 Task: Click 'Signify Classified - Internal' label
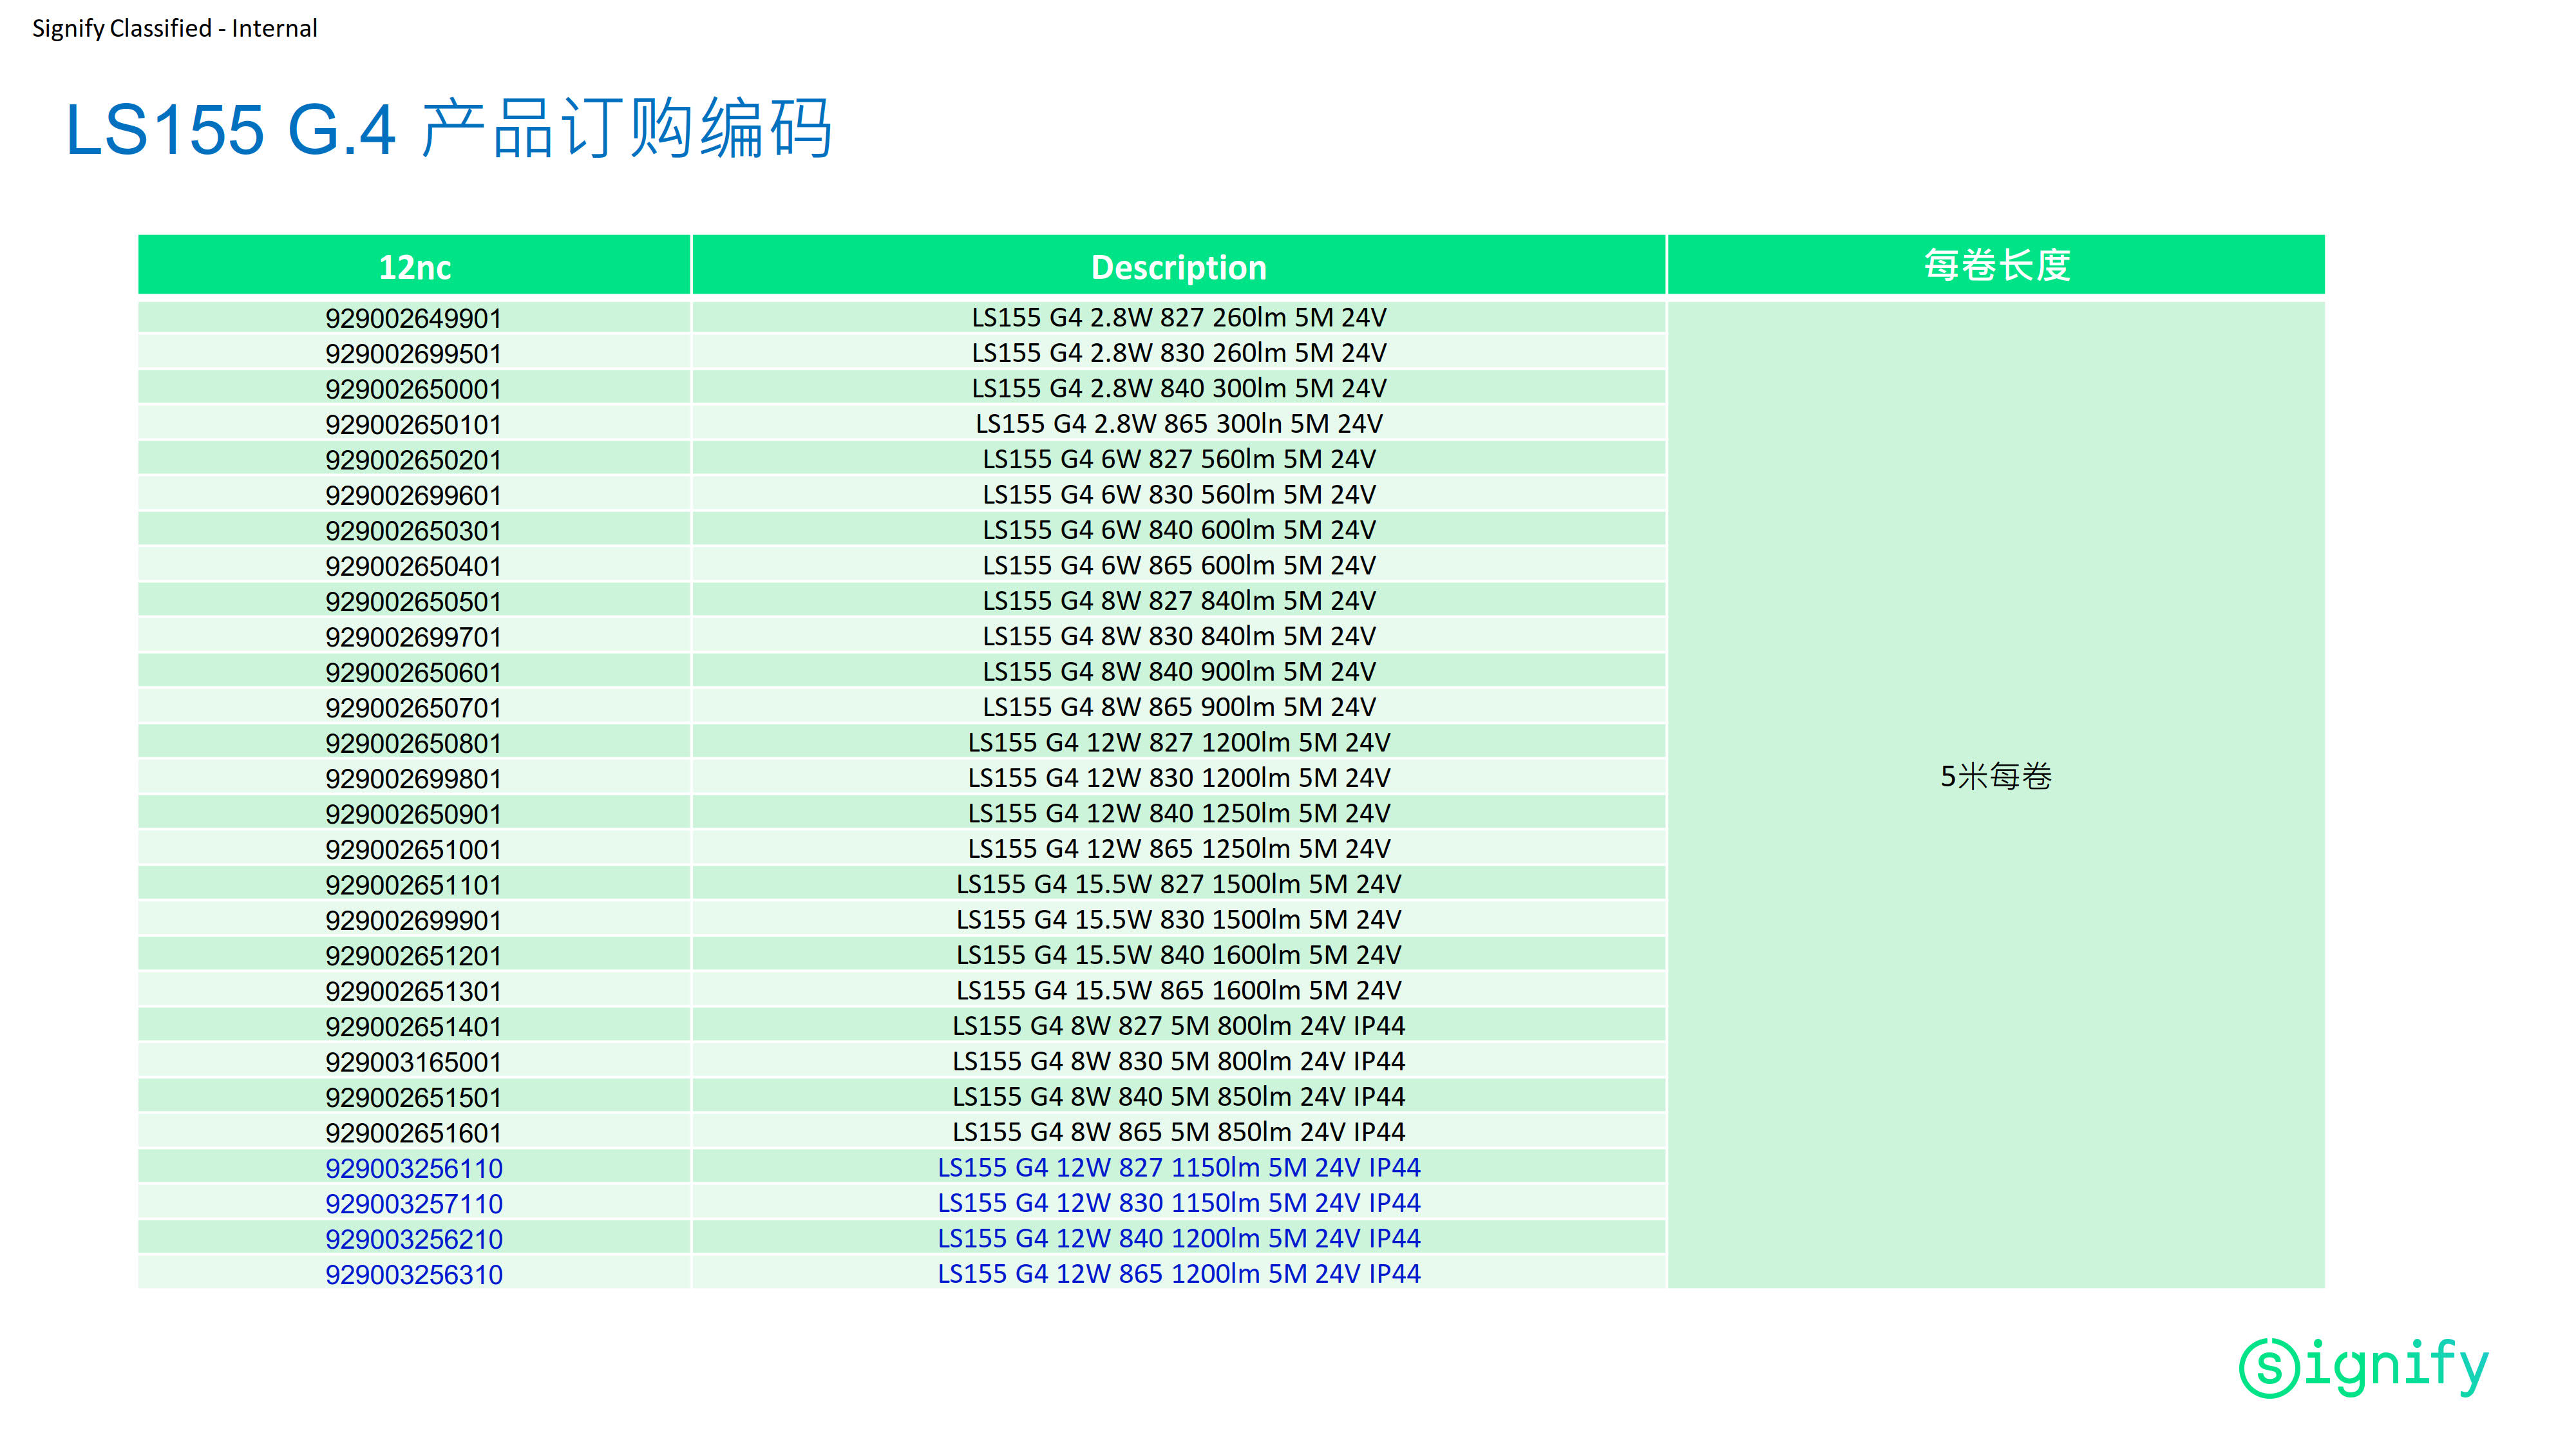point(175,28)
